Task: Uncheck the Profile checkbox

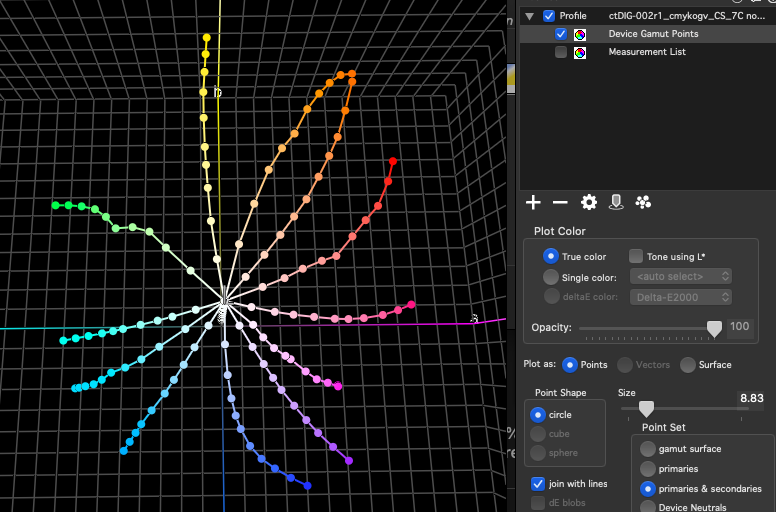Action: [x=549, y=16]
